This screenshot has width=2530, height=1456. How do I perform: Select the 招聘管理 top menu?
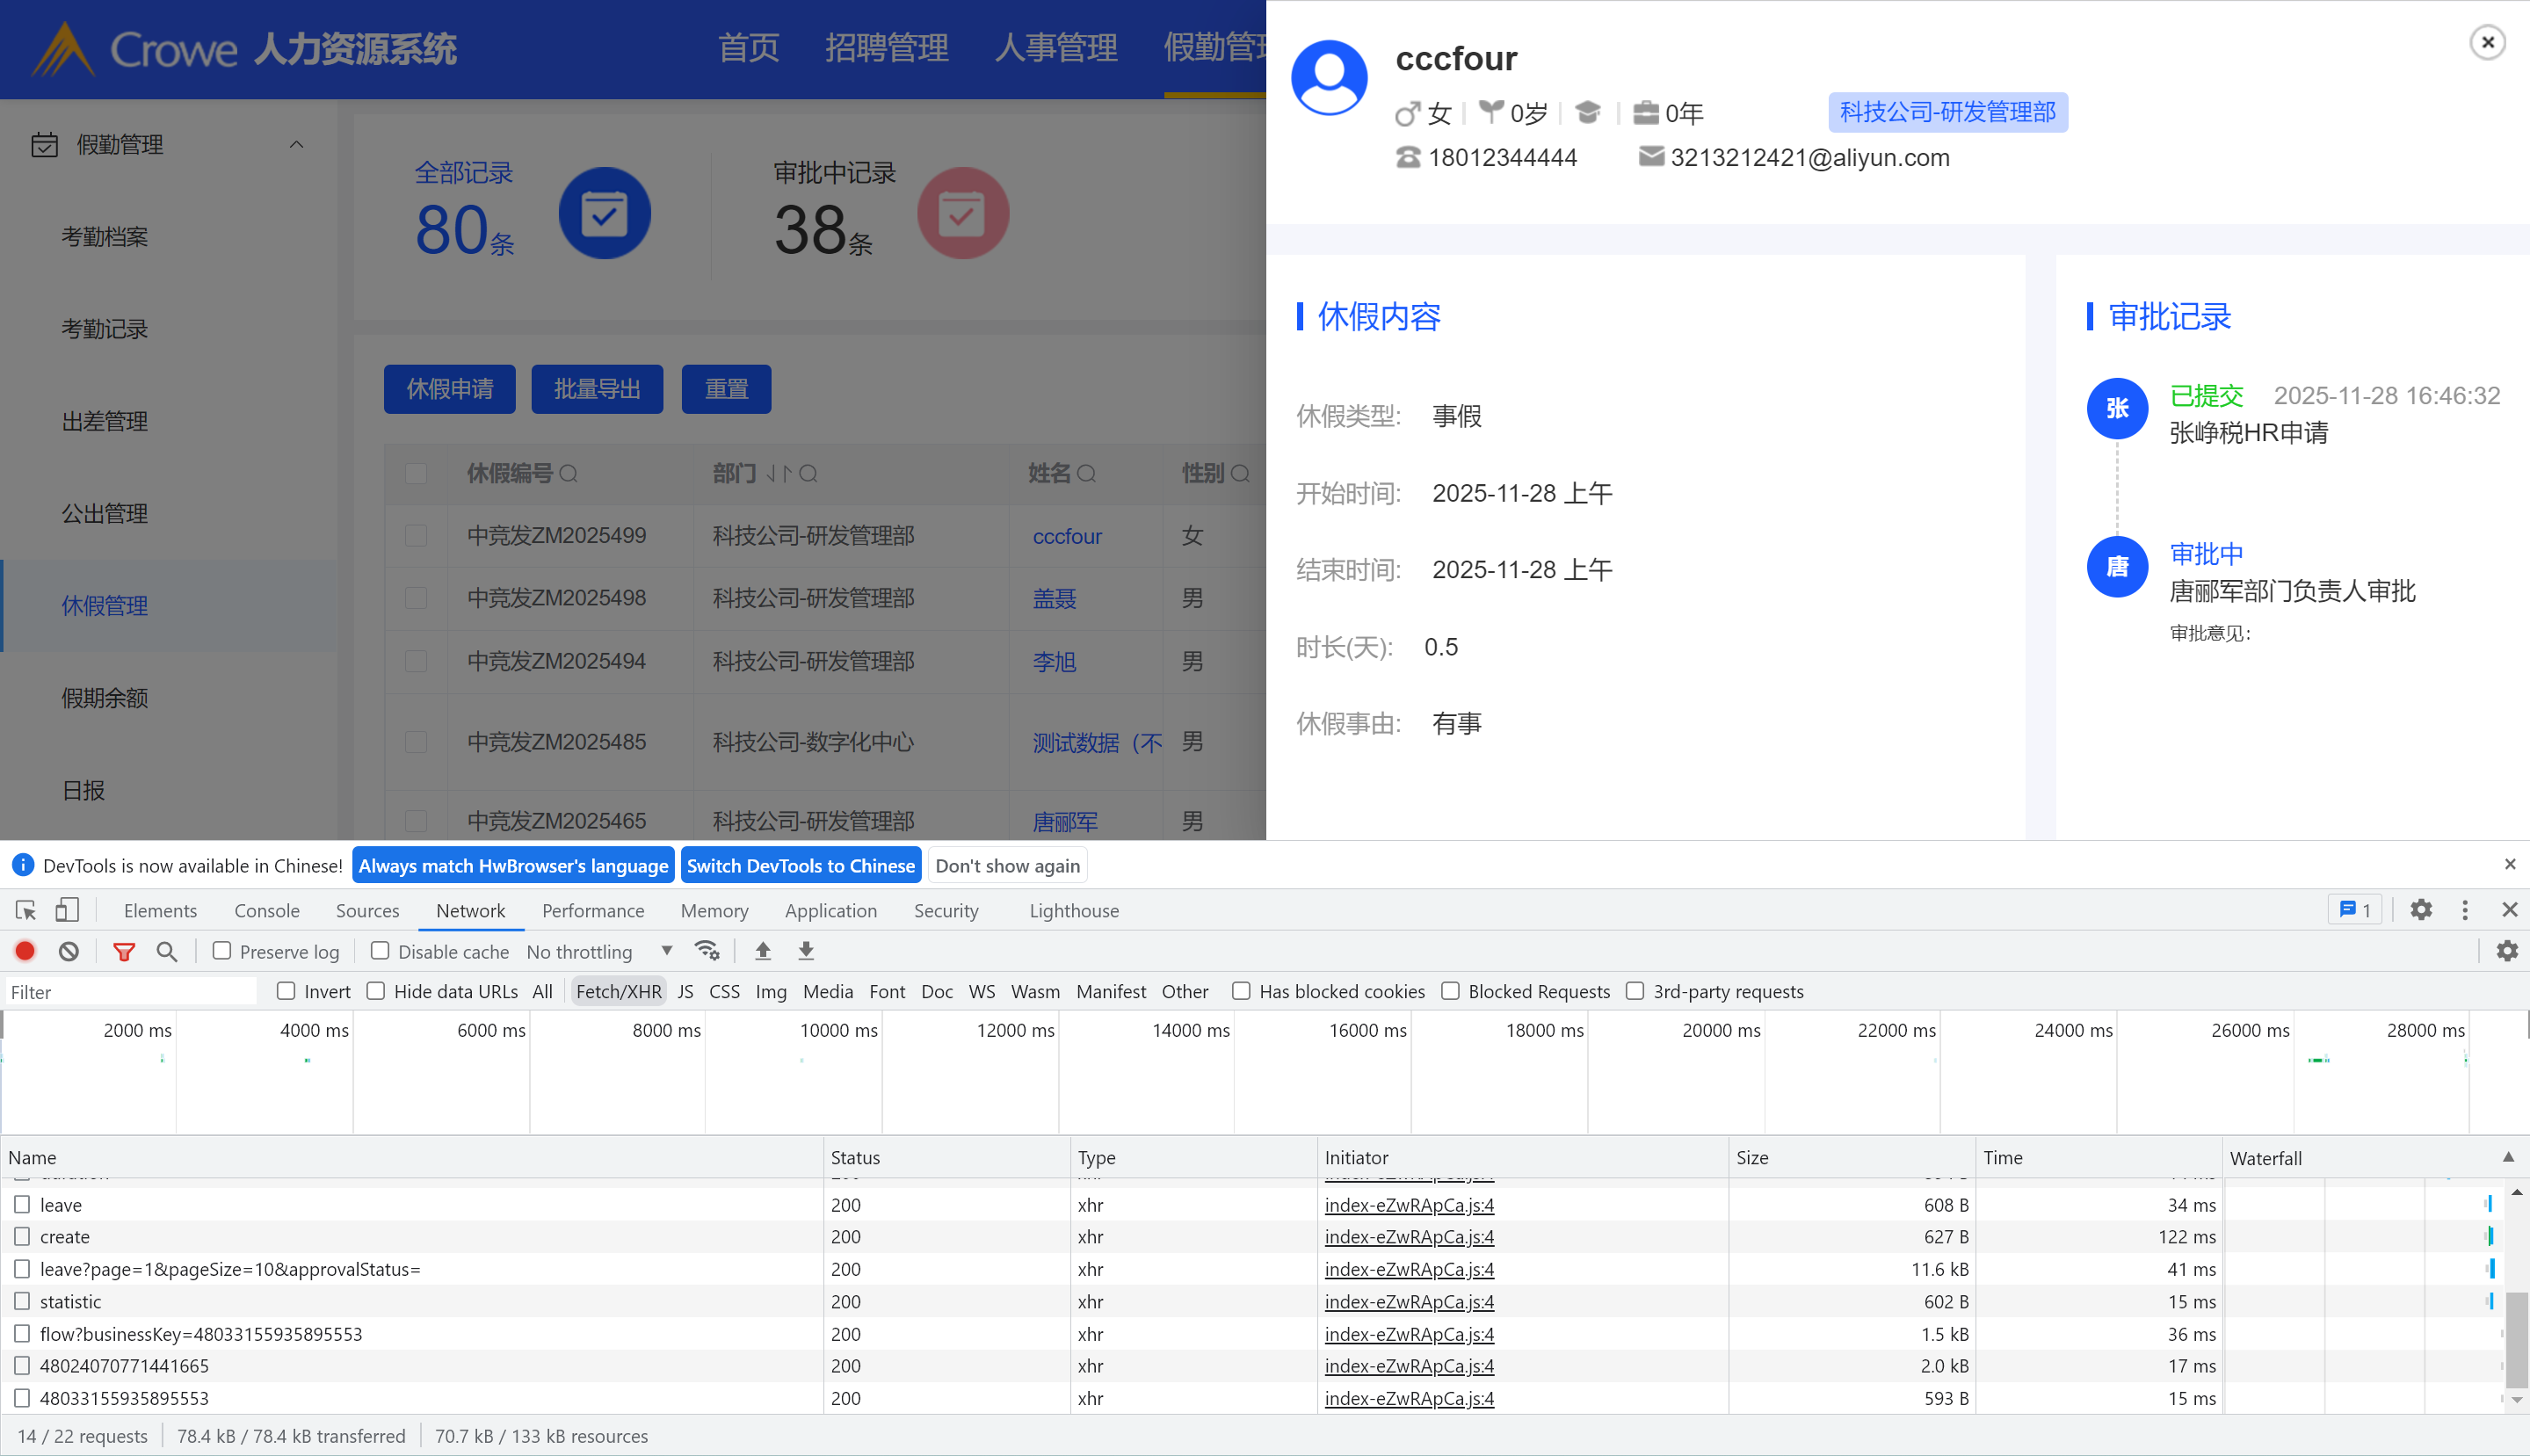[886, 47]
